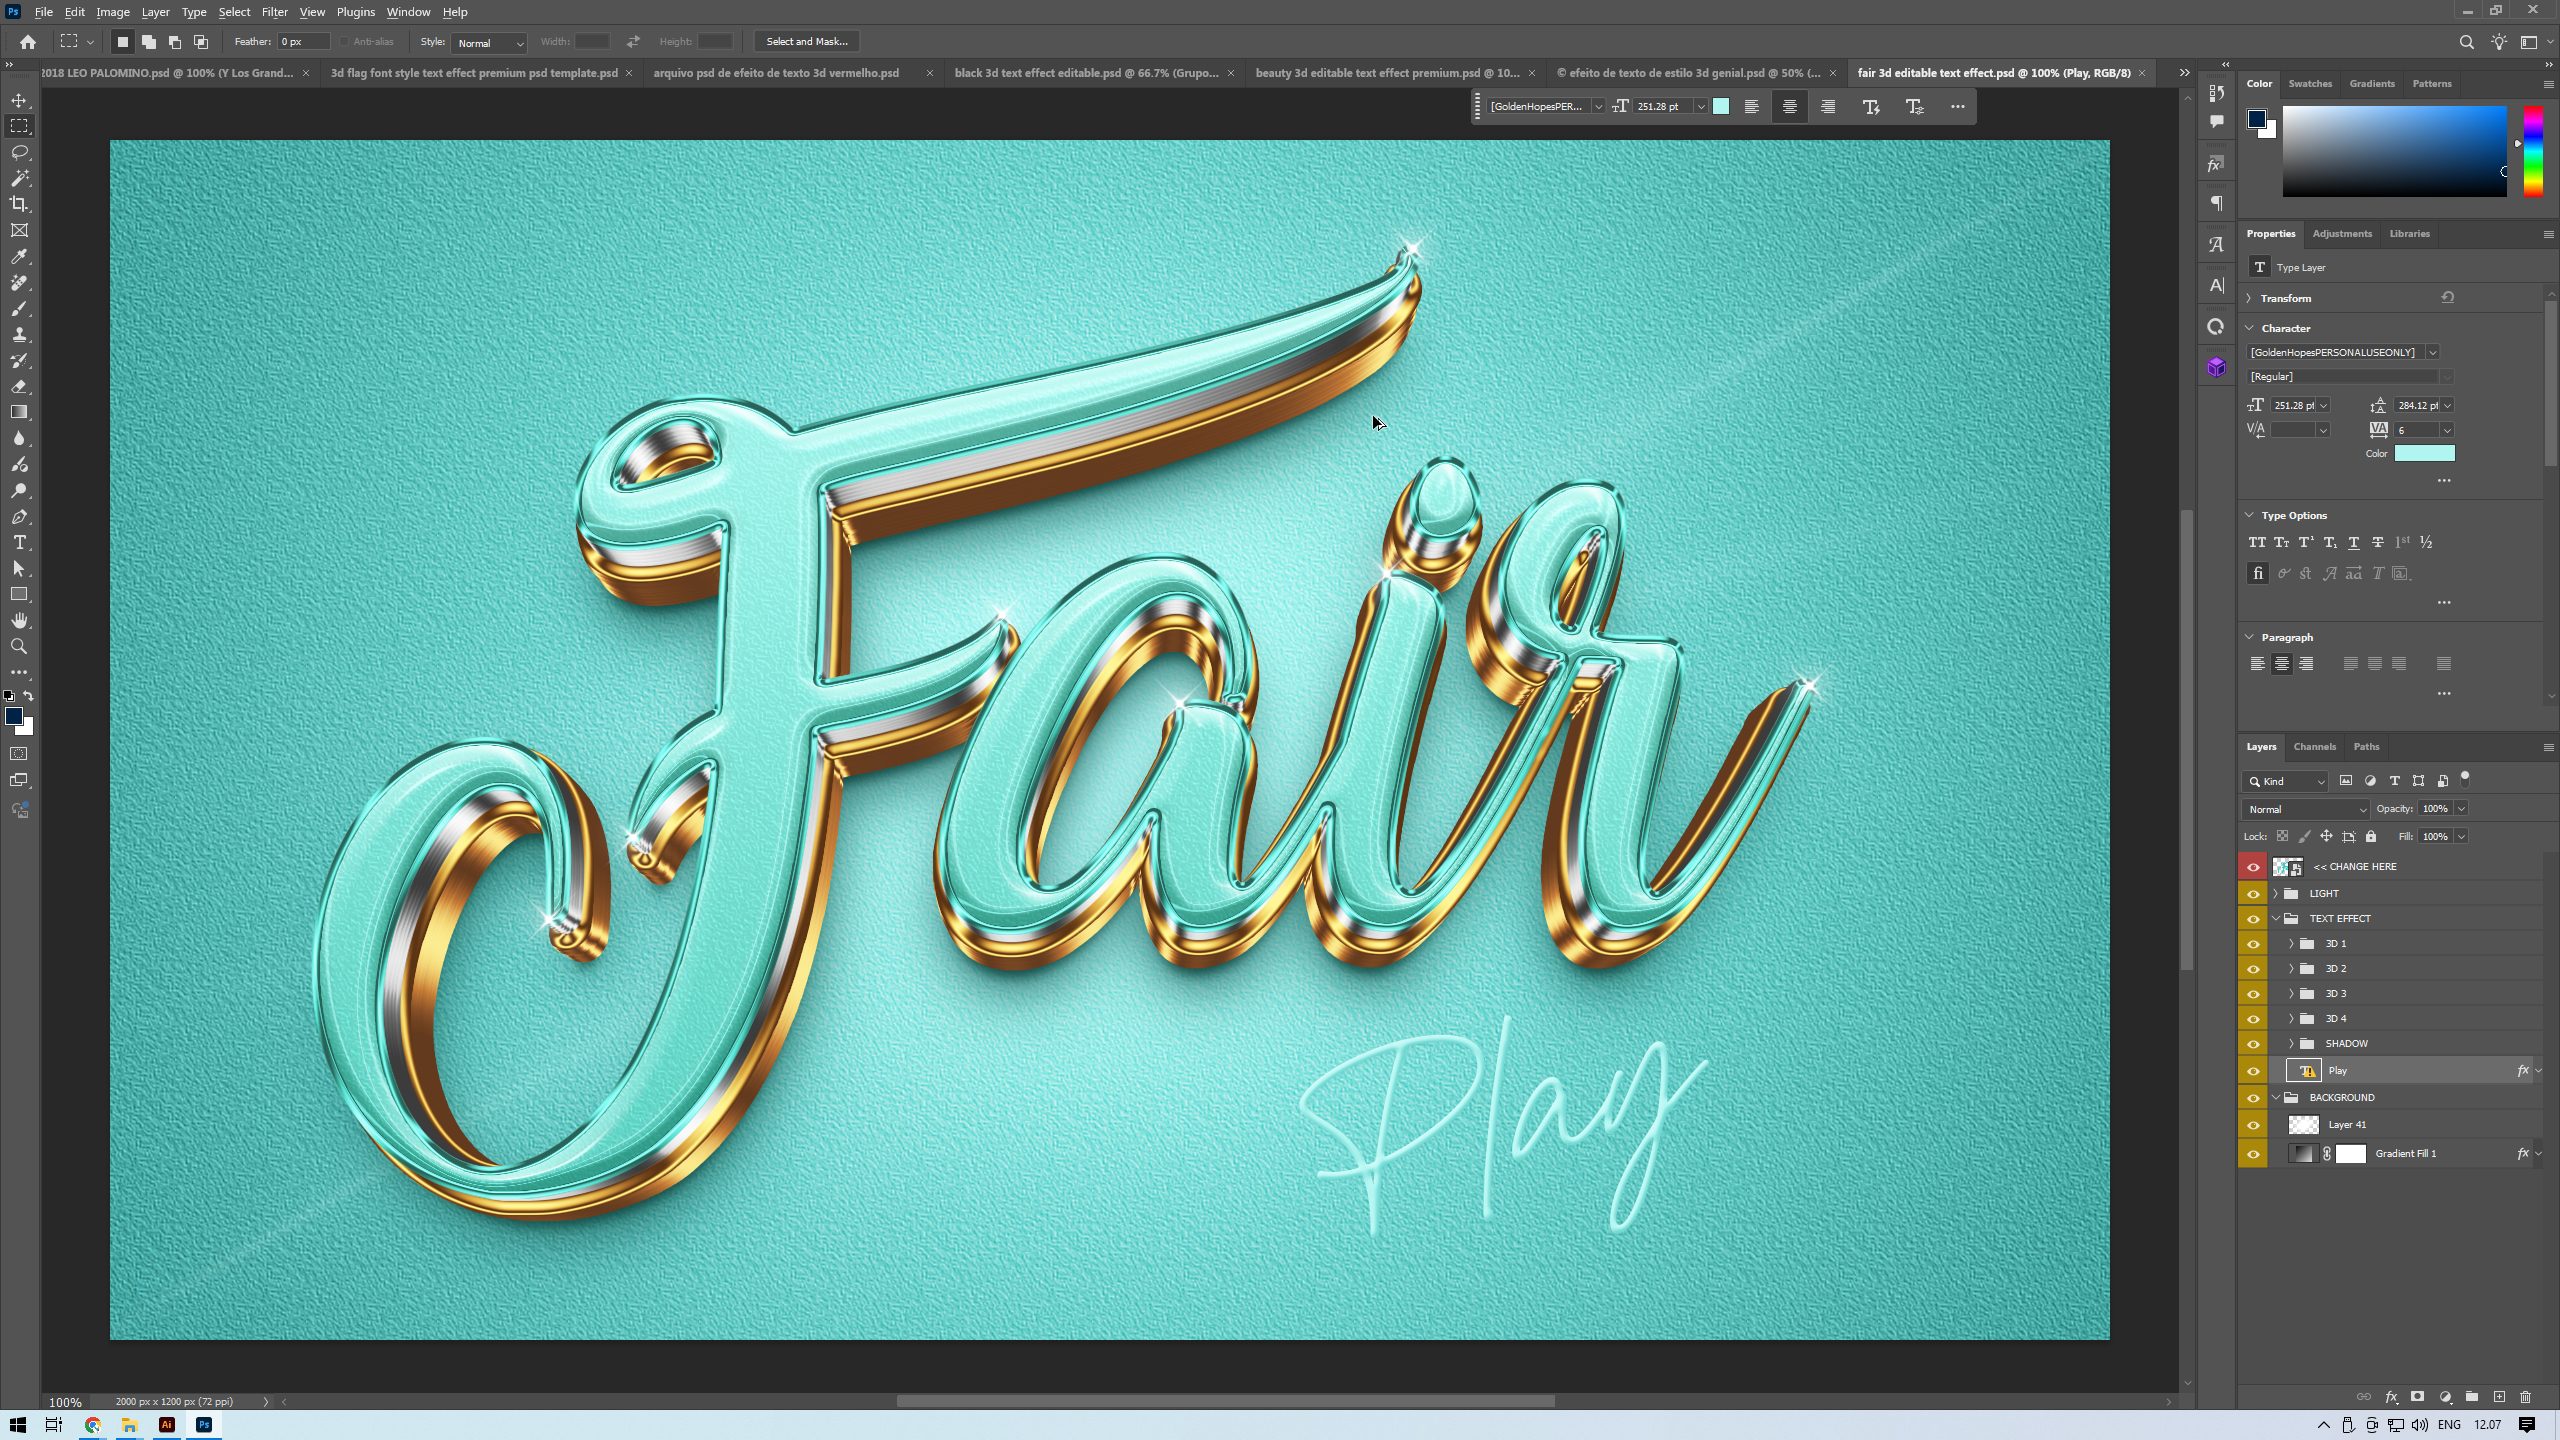The width and height of the screenshot is (2560, 1440).
Task: Select the Lasso tool
Action: (x=19, y=152)
